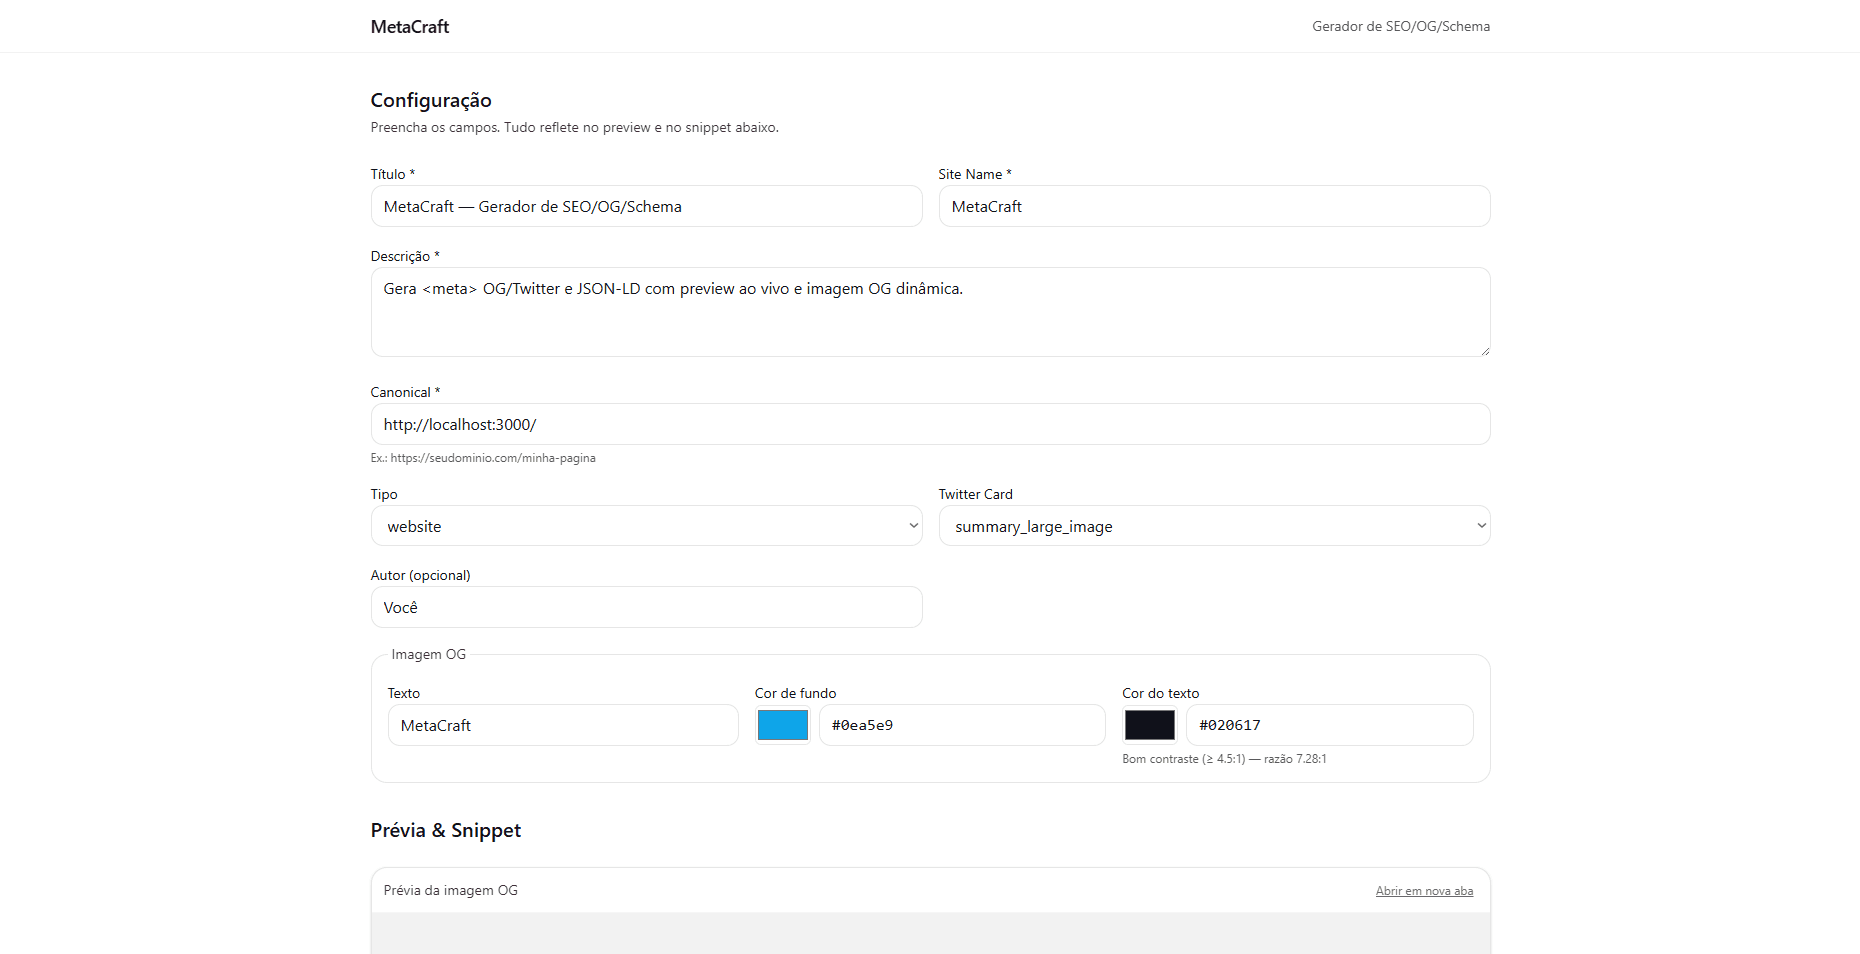Open the Cor do texto color swatch
This screenshot has width=1860, height=954.
[x=1149, y=724]
